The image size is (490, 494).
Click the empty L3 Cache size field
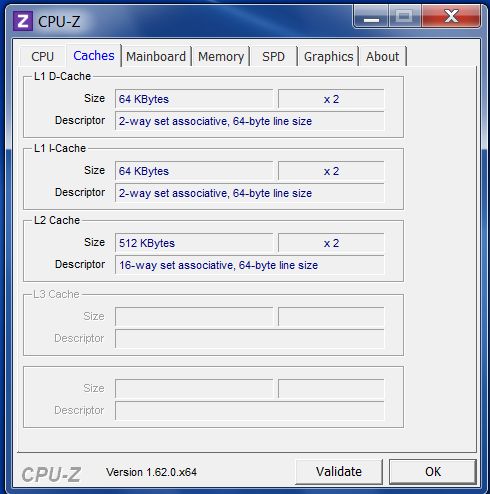point(194,316)
